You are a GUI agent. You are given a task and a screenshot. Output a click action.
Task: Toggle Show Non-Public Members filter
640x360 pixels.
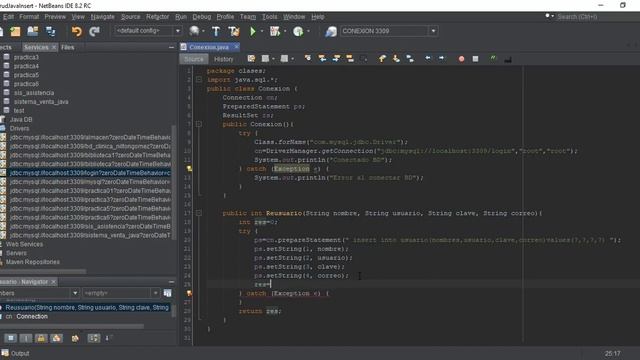click(56, 338)
